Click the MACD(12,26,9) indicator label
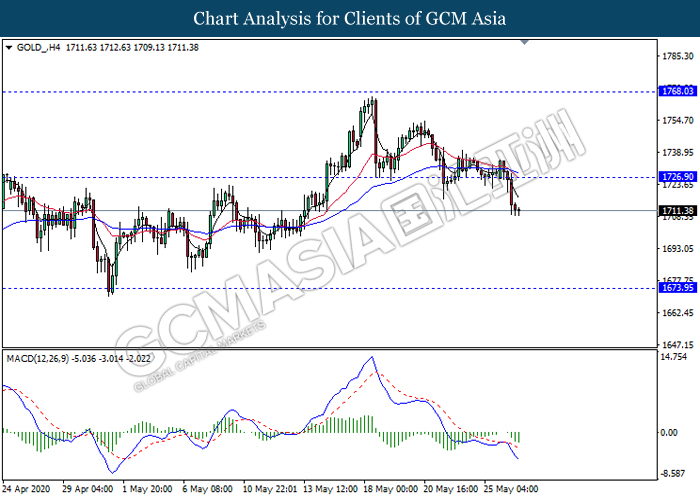The height and width of the screenshot is (500, 700). point(38,359)
